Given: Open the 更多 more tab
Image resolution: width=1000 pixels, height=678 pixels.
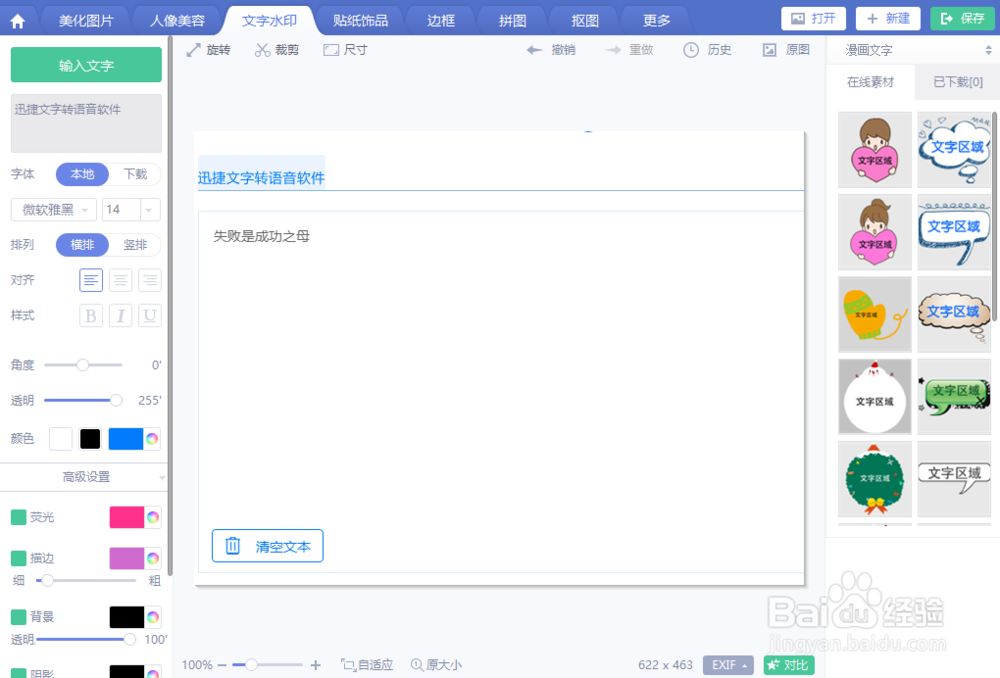Looking at the screenshot, I should coord(656,21).
